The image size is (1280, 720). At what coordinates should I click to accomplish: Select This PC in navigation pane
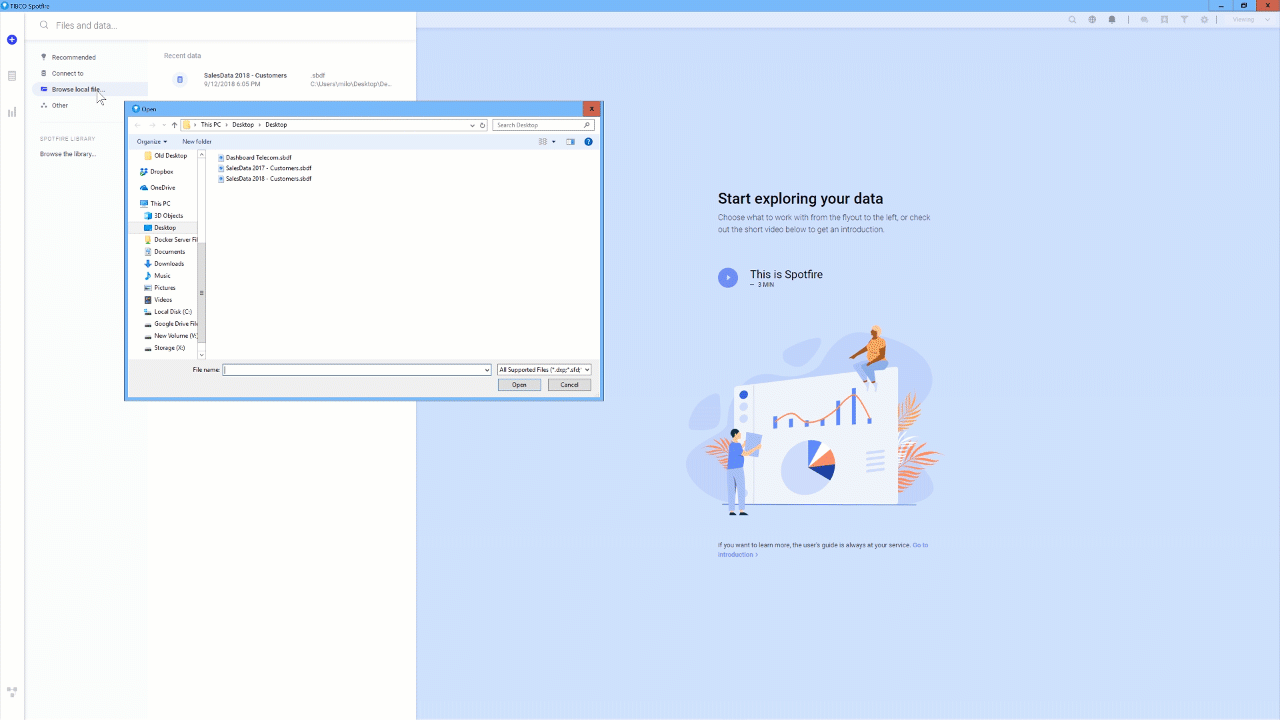coord(155,204)
